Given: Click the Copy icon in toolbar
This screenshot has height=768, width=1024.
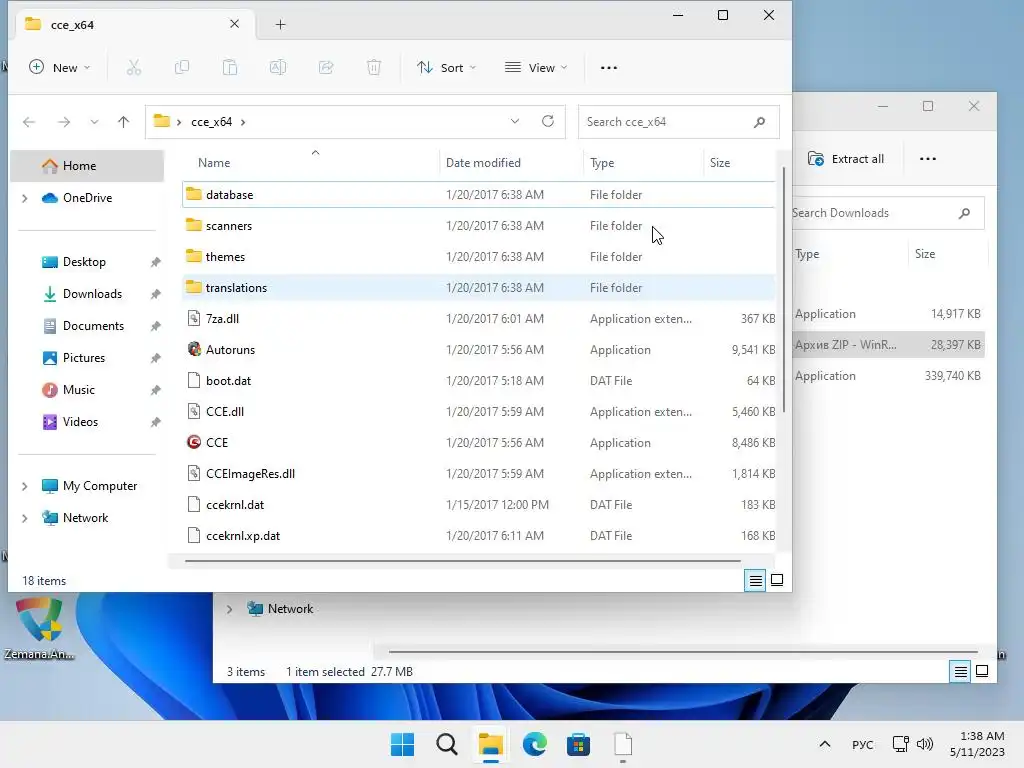Looking at the screenshot, I should 182,67.
